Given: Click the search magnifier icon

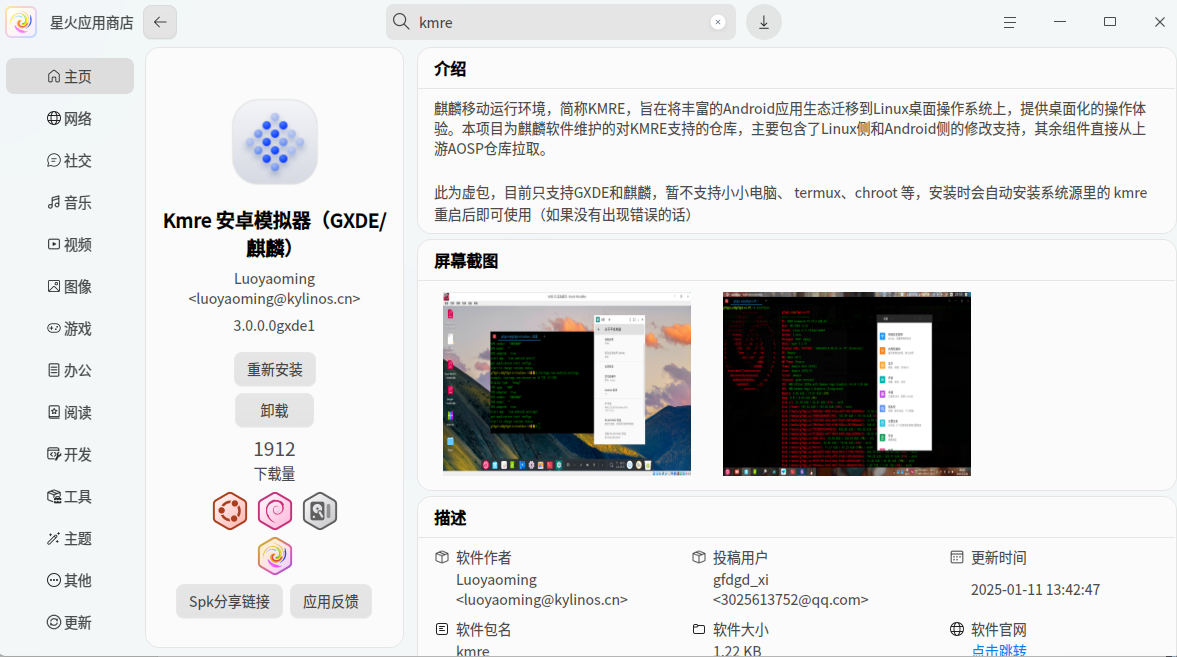Looking at the screenshot, I should click(402, 22).
